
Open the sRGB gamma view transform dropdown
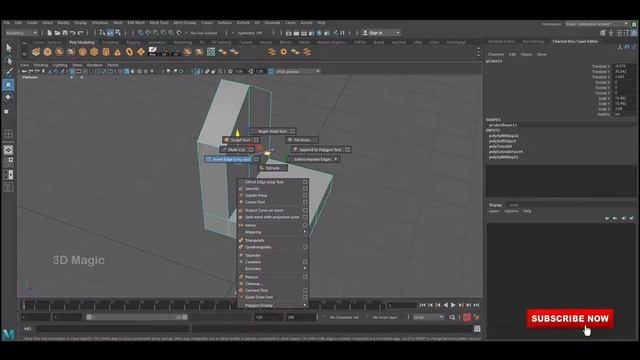[298, 71]
